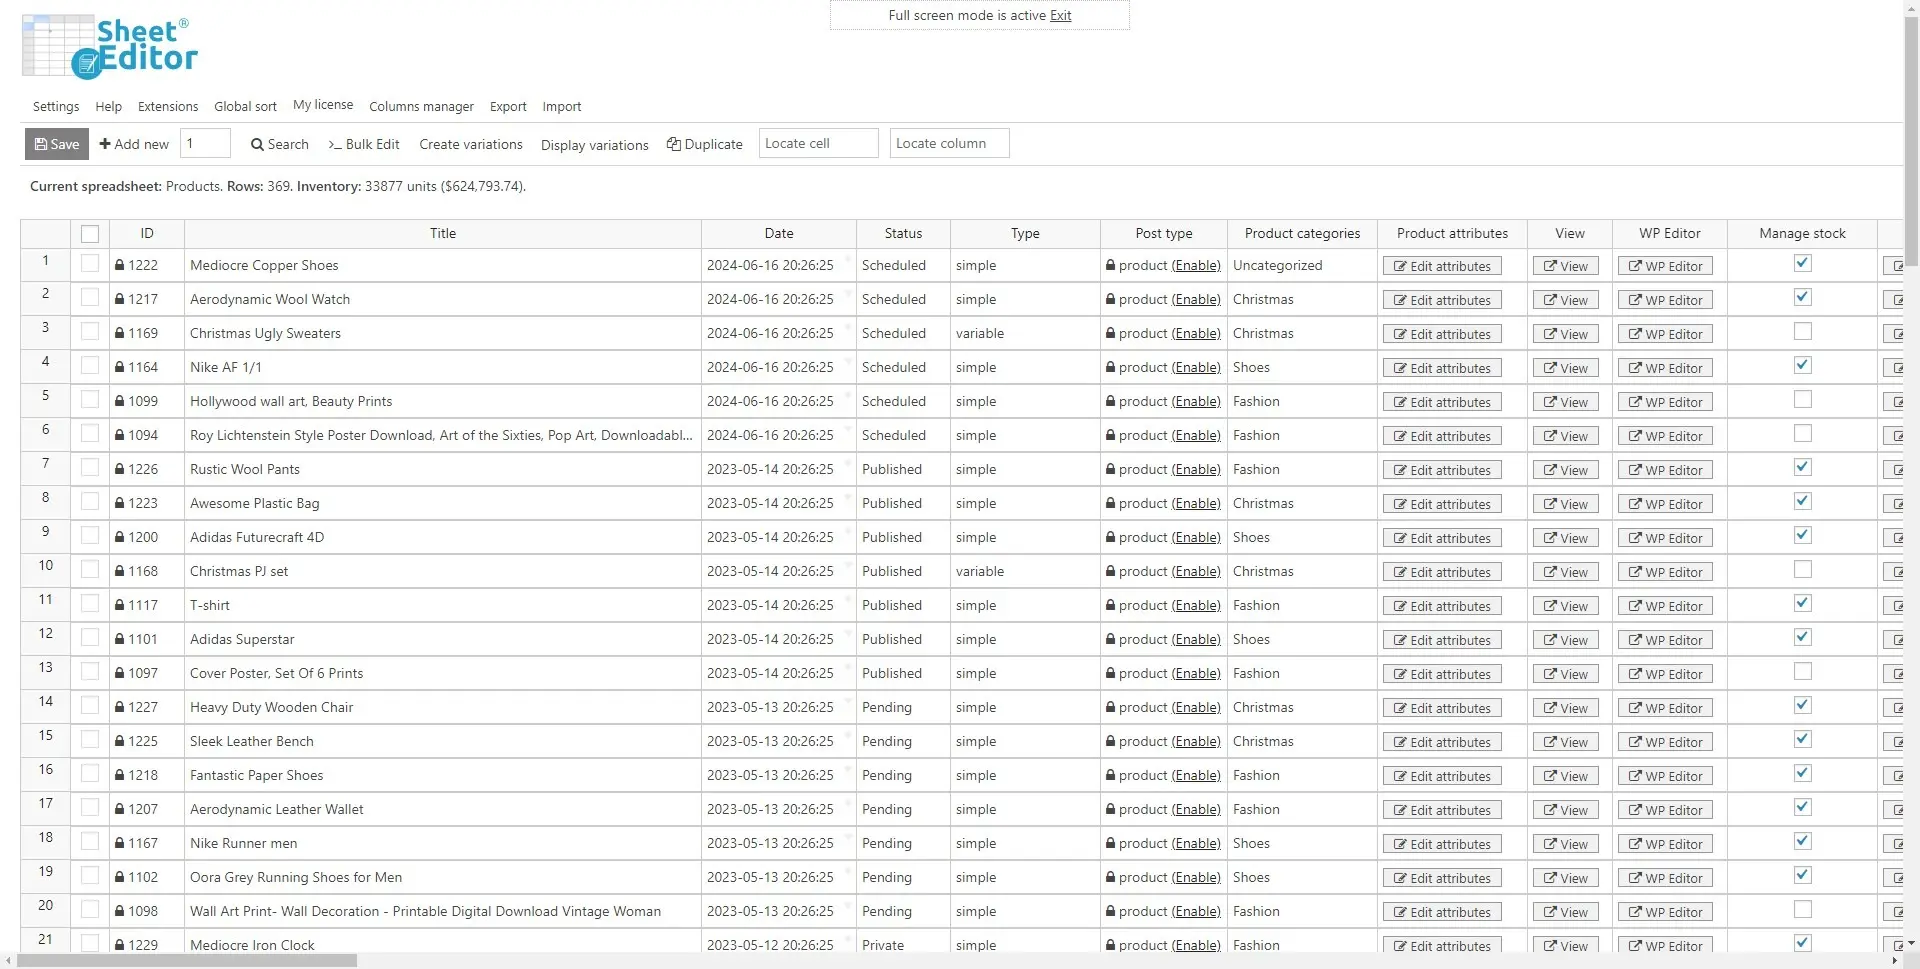The image size is (1920, 969).
Task: Toggle Manage stock for Christmas PJ set
Action: point(1802,569)
